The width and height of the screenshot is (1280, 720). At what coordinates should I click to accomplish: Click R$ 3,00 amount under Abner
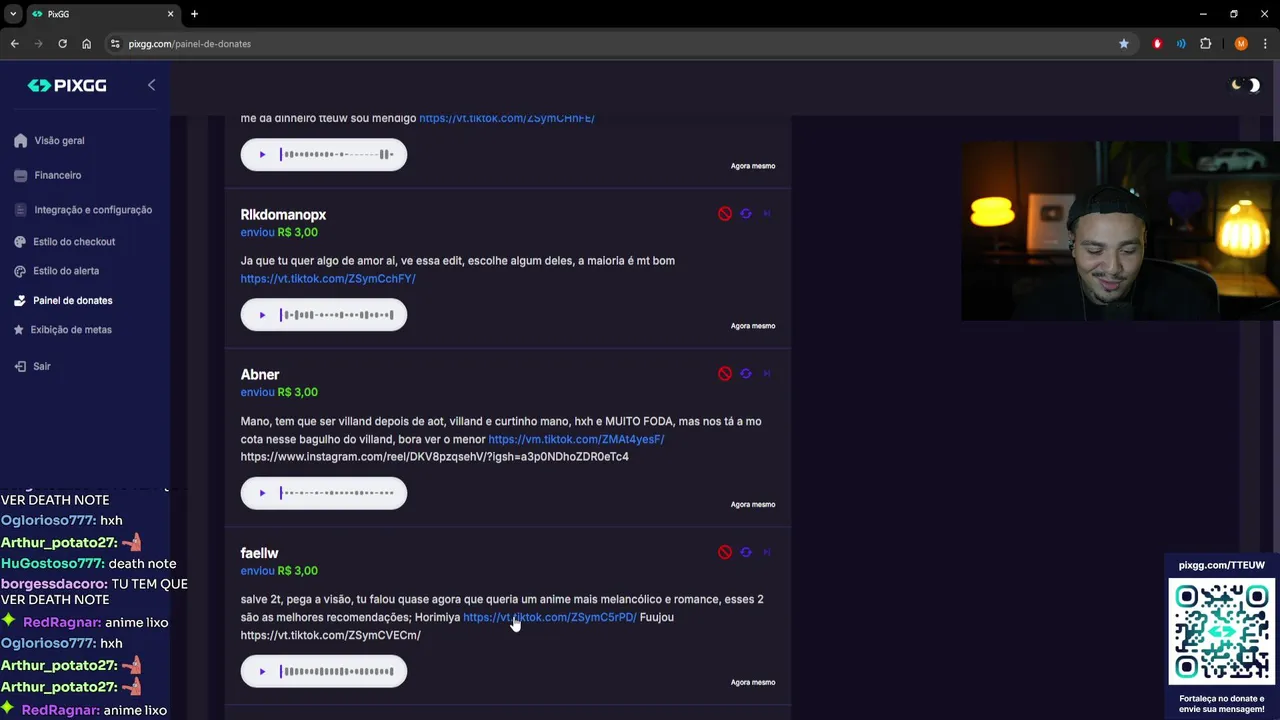pos(298,392)
